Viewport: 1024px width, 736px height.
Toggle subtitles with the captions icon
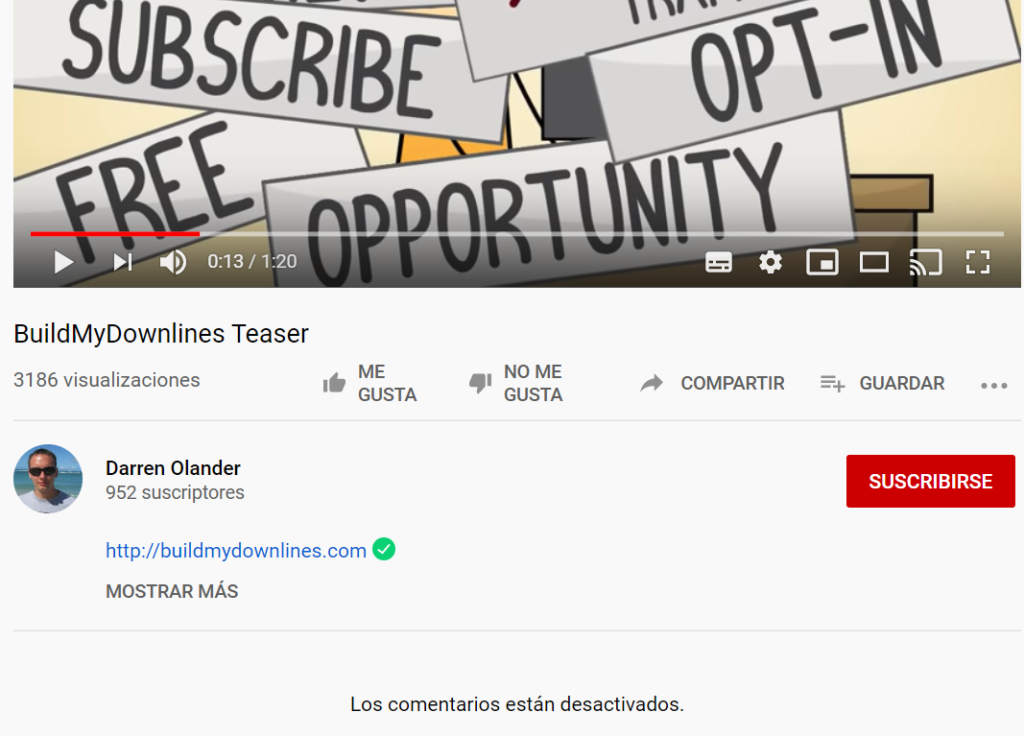(x=718, y=263)
